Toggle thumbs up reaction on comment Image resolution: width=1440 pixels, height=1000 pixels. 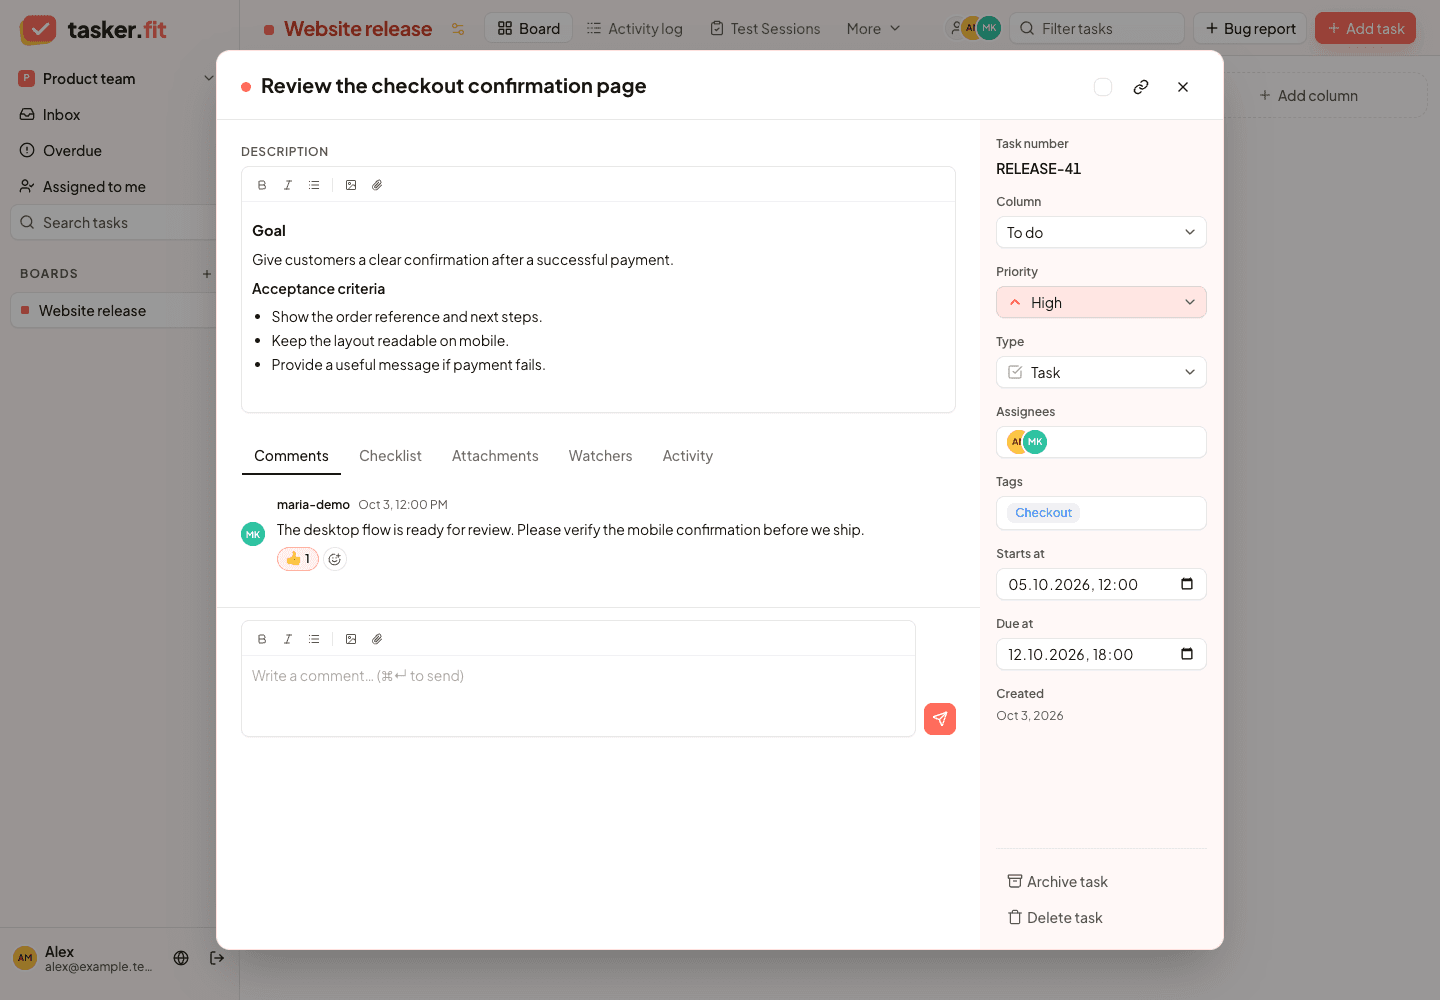298,559
